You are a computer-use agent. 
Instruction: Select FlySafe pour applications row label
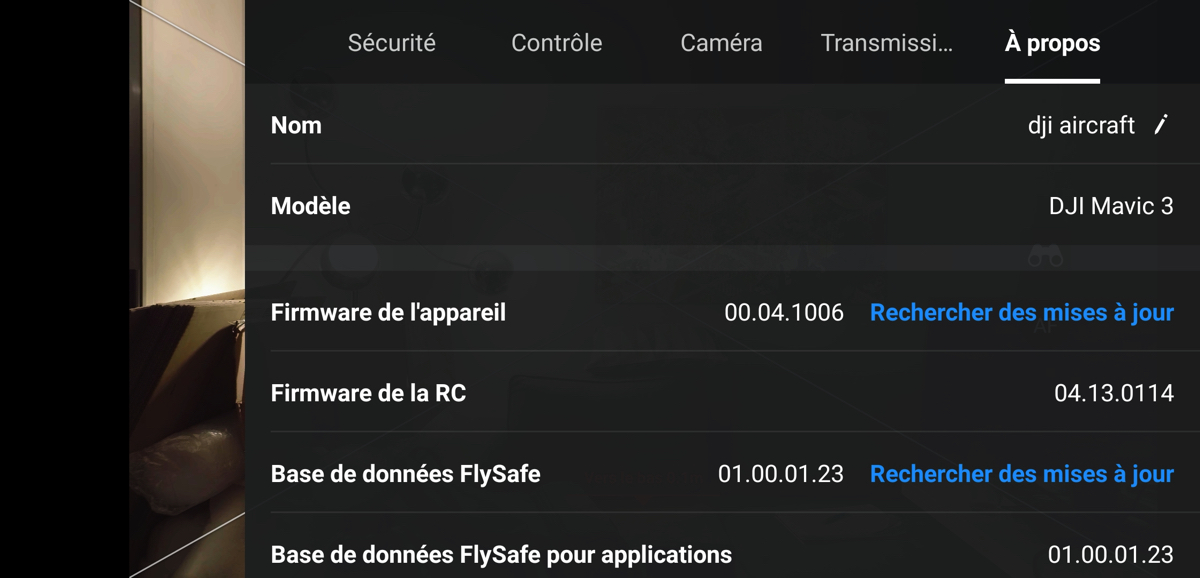tap(501, 554)
